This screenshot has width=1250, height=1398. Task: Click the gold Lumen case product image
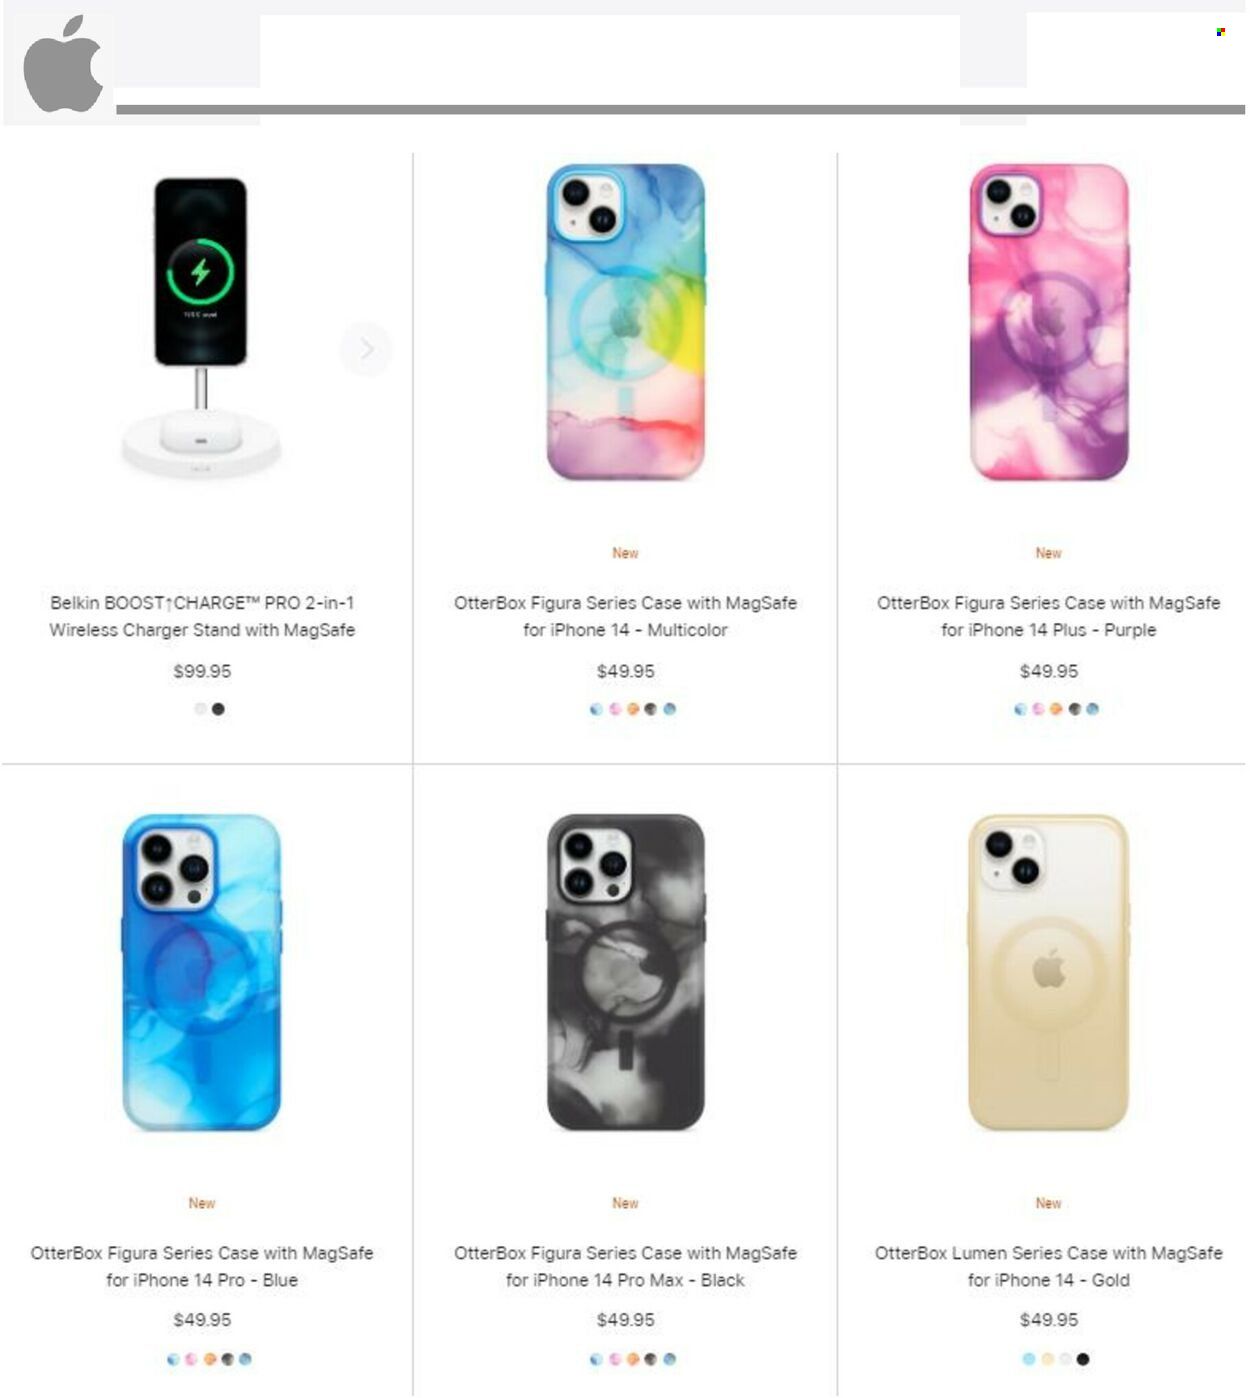1048,972
